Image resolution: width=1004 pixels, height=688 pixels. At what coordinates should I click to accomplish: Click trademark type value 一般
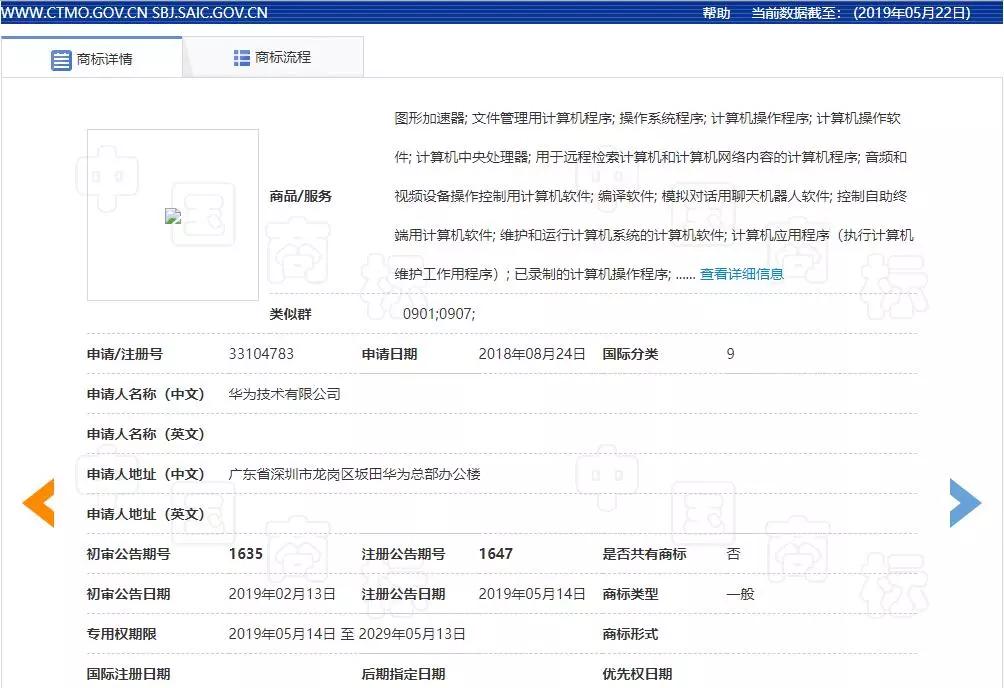click(741, 594)
